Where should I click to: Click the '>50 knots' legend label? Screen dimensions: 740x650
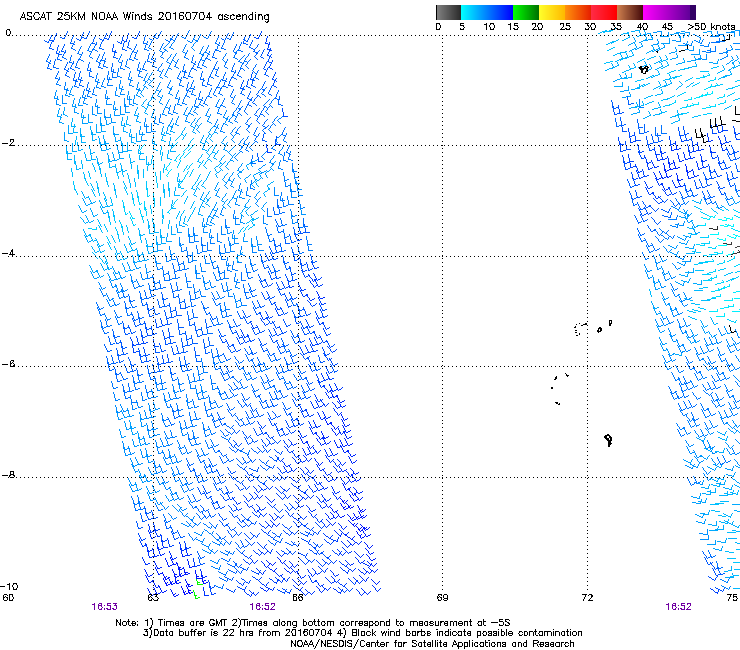coord(711,27)
